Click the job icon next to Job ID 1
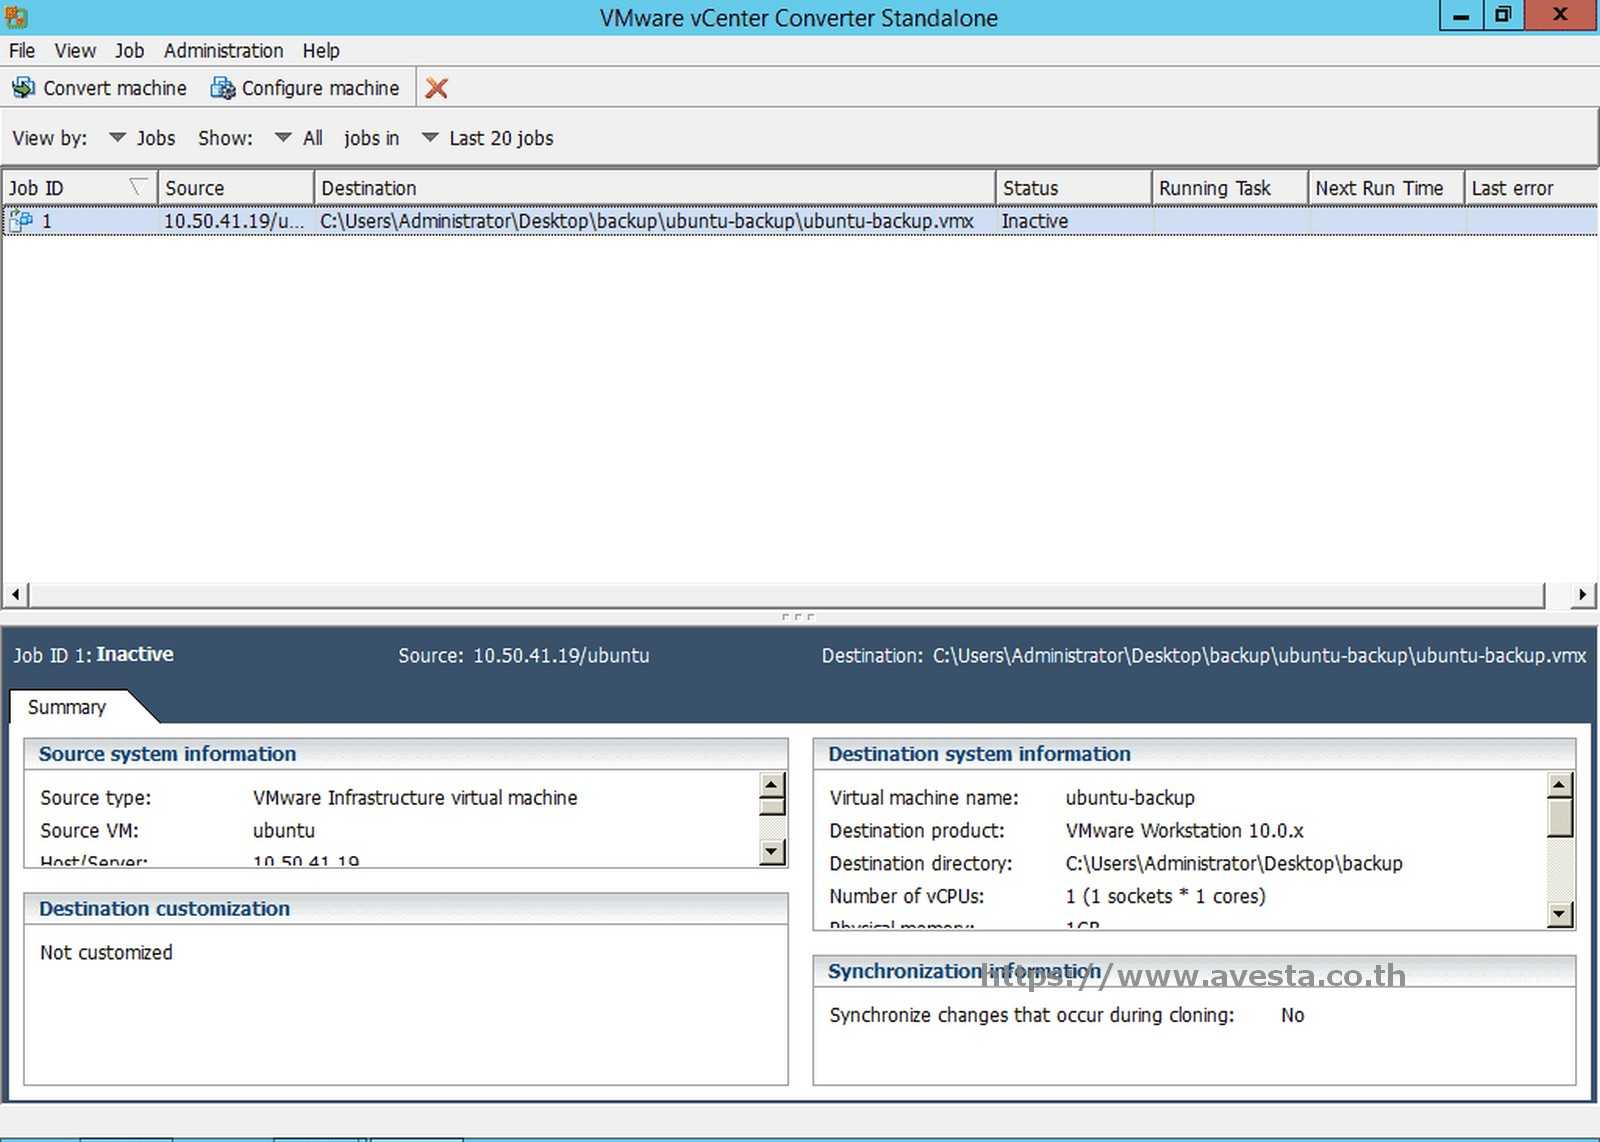The width and height of the screenshot is (1600, 1142). pyautogui.click(x=23, y=220)
